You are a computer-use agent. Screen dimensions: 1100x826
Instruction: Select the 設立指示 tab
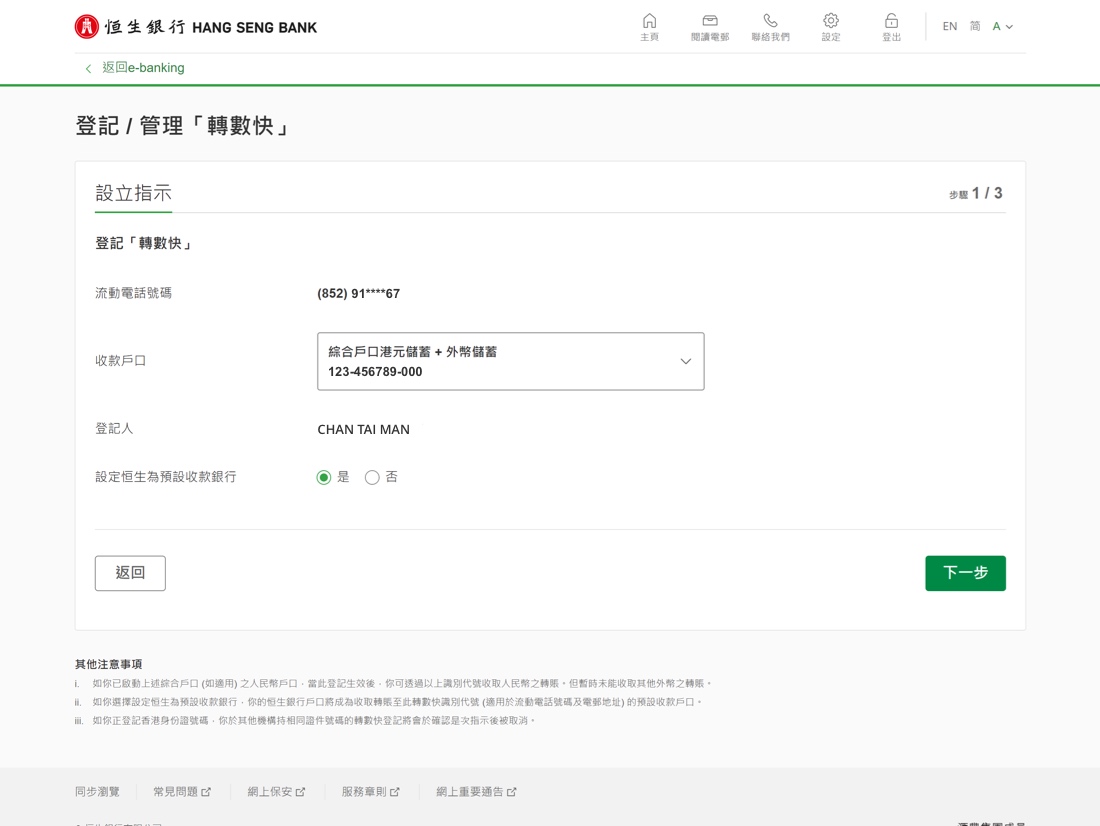133,194
